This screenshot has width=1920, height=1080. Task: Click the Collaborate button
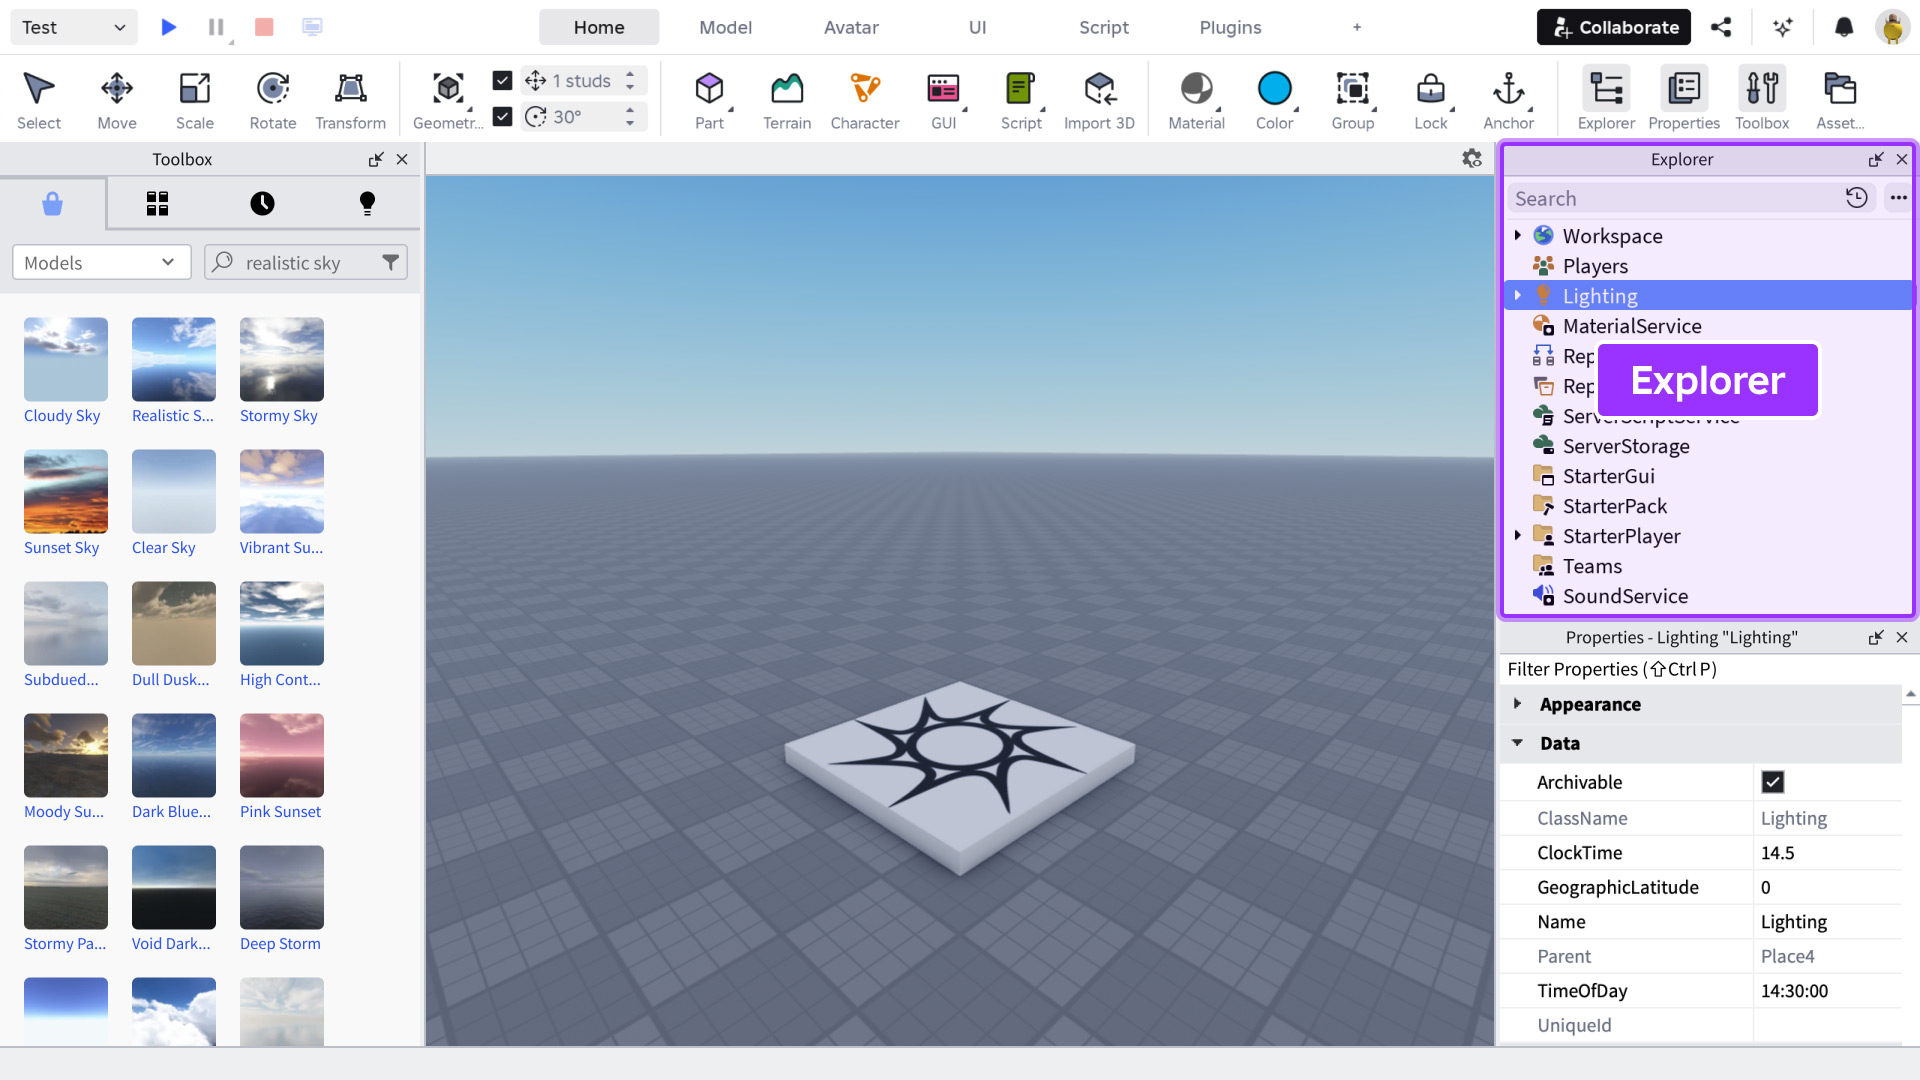point(1614,27)
